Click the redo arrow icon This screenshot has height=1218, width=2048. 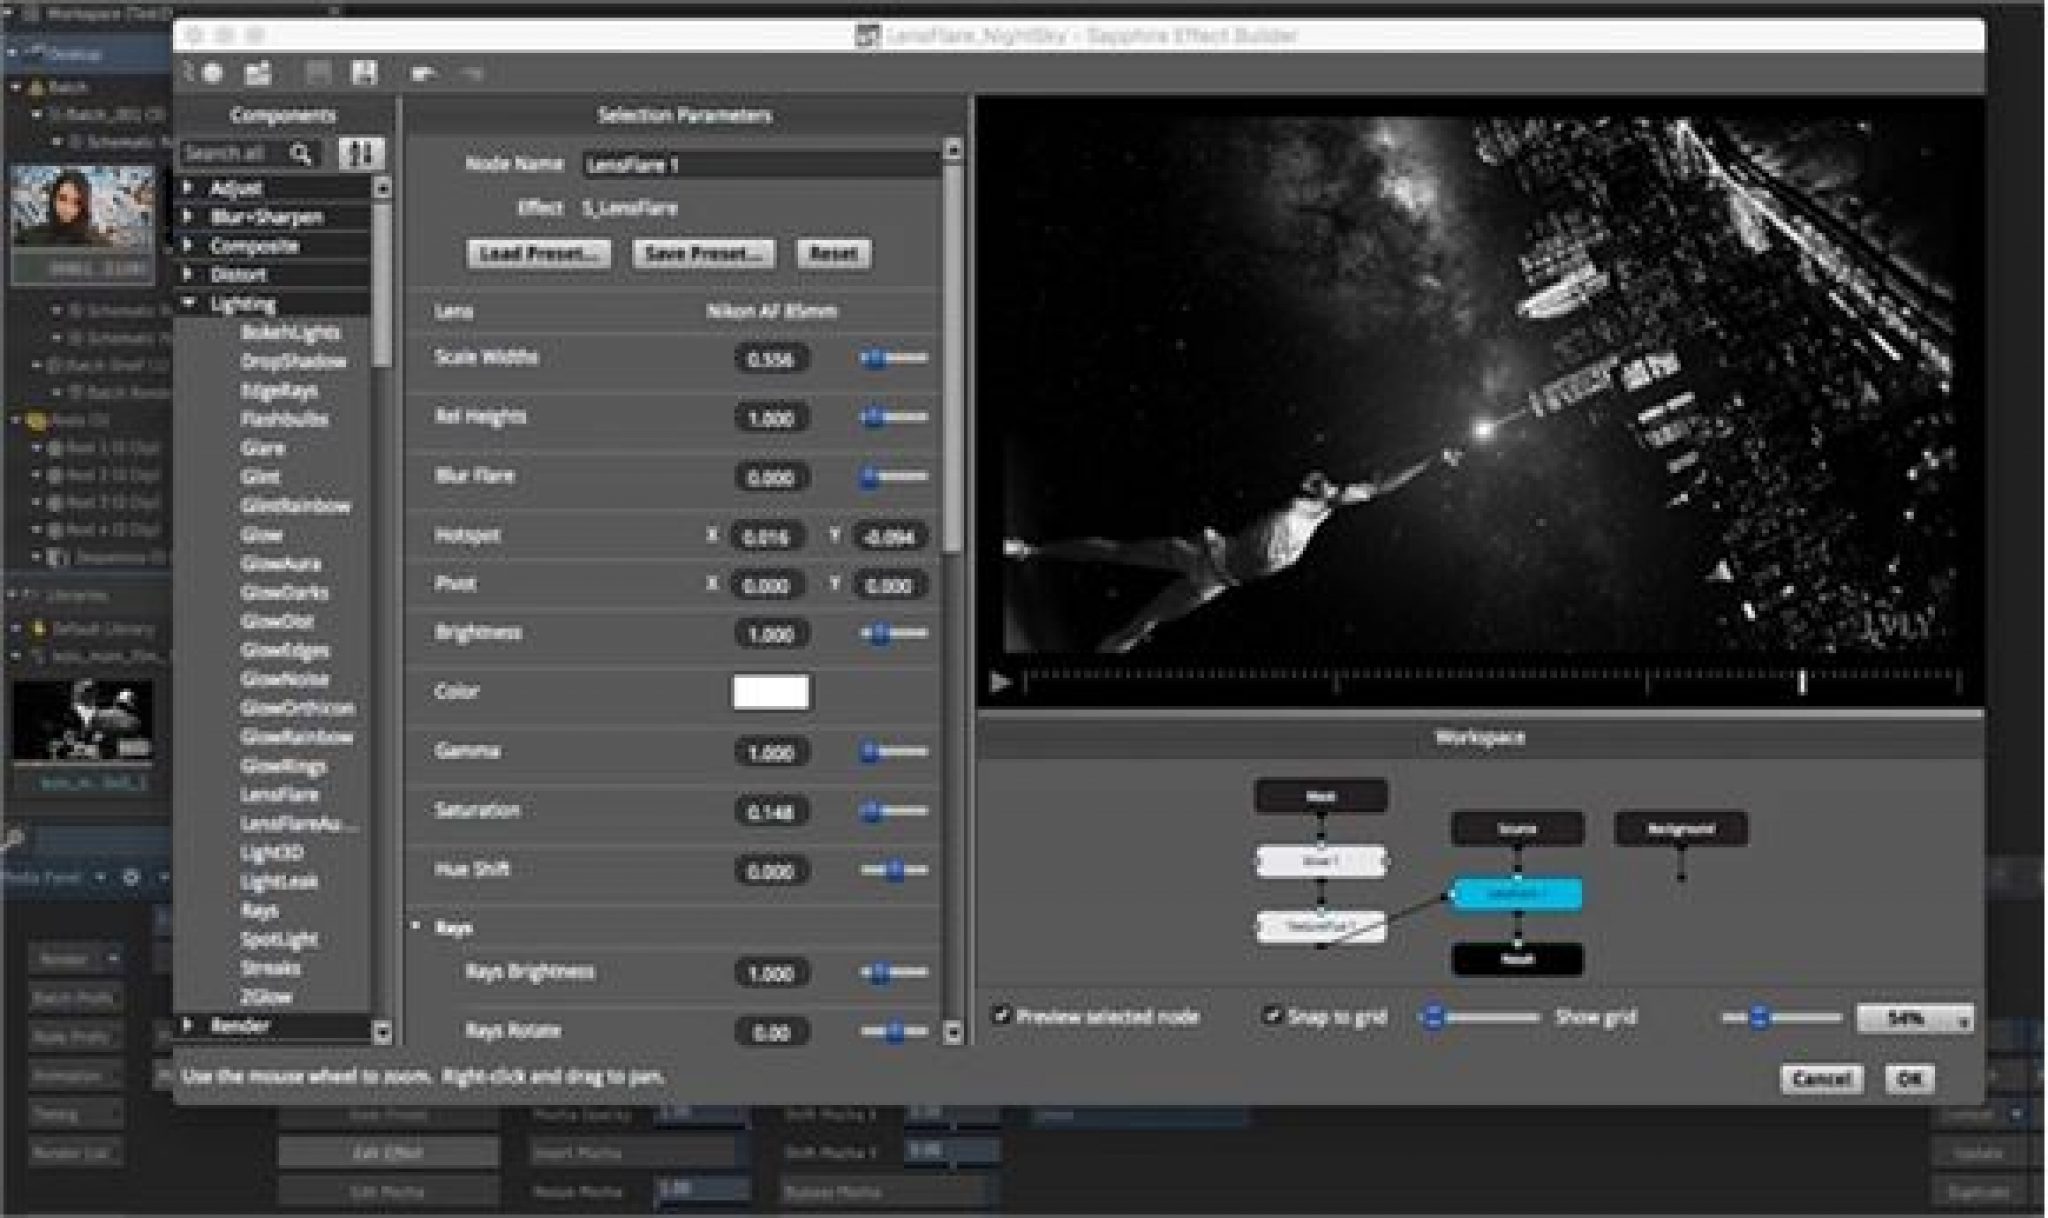(x=471, y=73)
